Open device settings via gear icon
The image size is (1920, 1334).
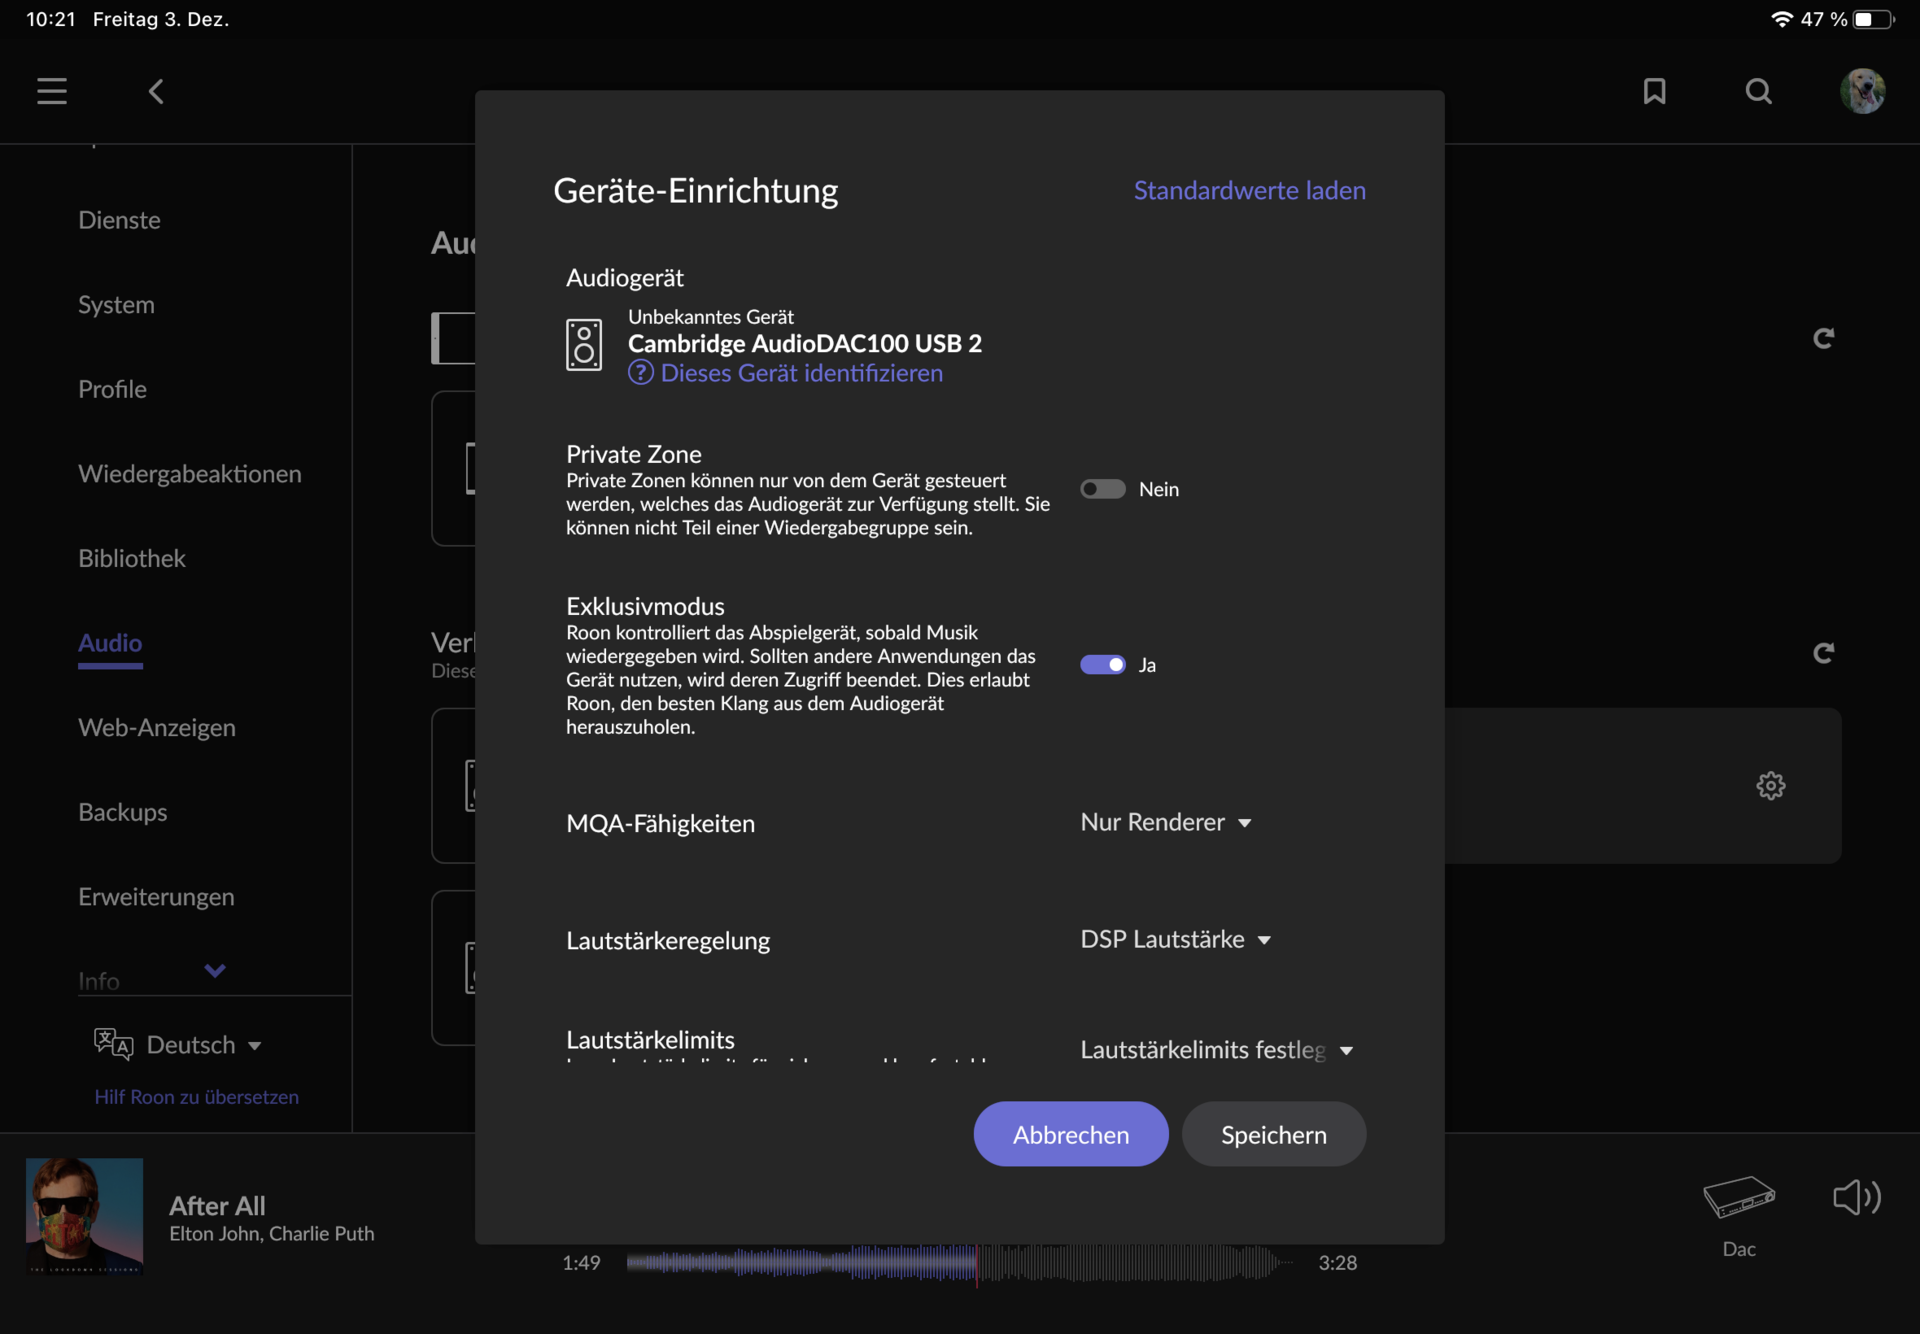[1770, 785]
